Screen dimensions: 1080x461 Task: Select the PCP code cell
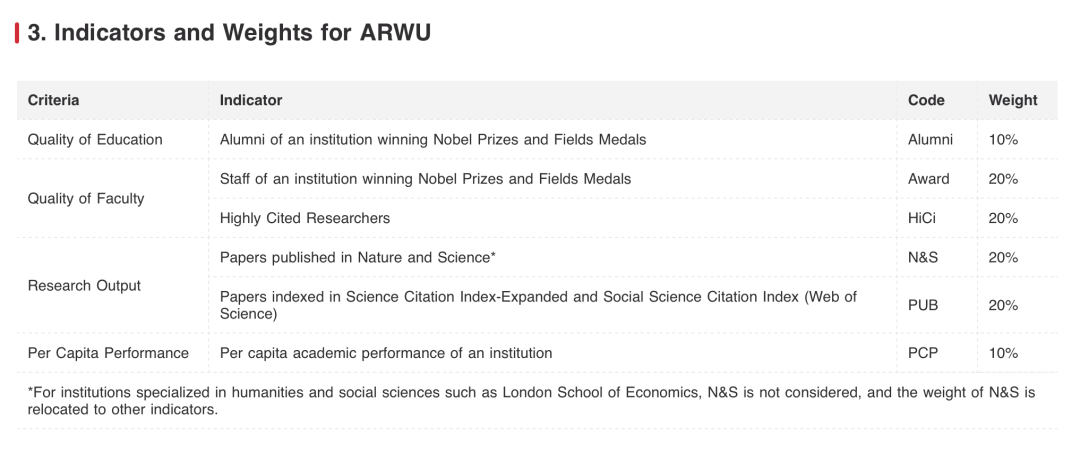(923, 353)
